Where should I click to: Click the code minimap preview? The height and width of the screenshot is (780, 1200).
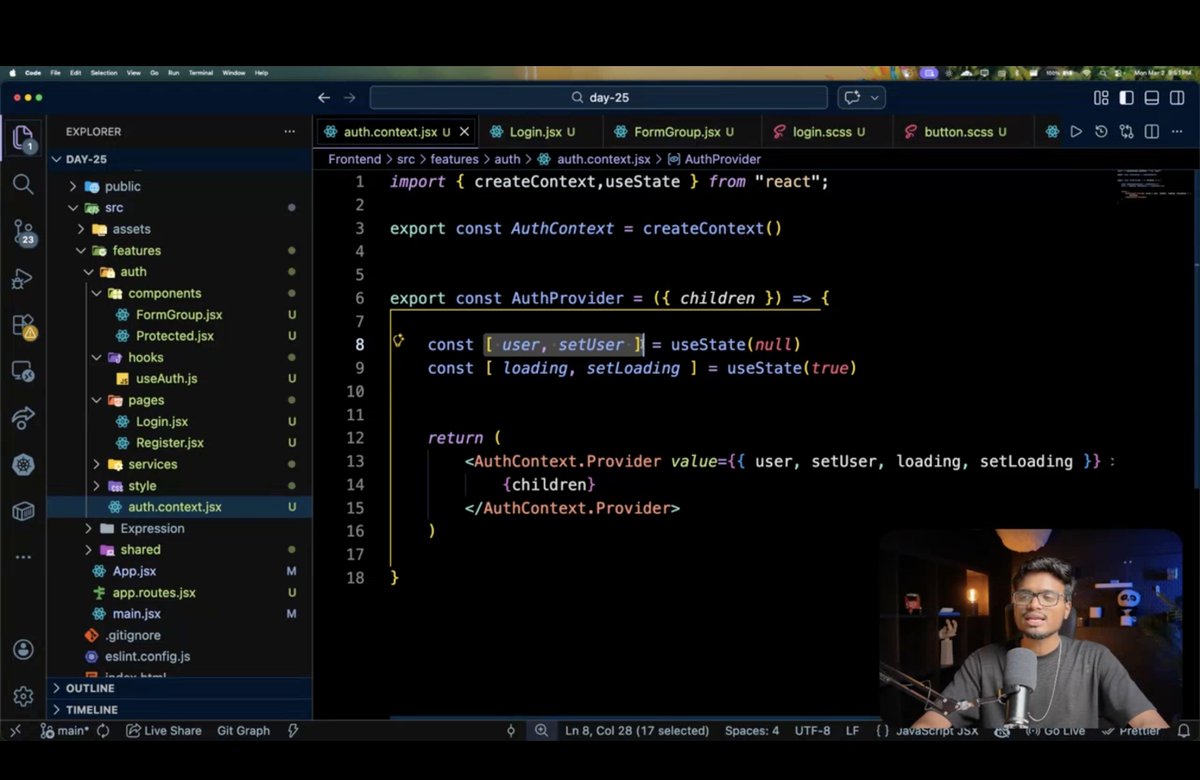tap(1151, 185)
